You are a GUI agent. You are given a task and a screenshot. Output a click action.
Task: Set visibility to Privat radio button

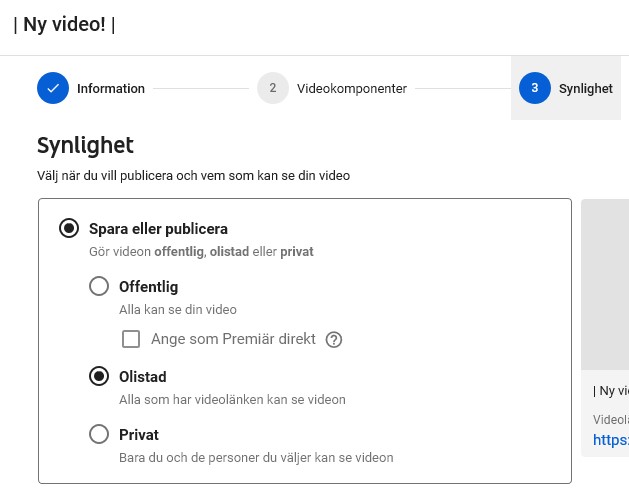(99, 434)
